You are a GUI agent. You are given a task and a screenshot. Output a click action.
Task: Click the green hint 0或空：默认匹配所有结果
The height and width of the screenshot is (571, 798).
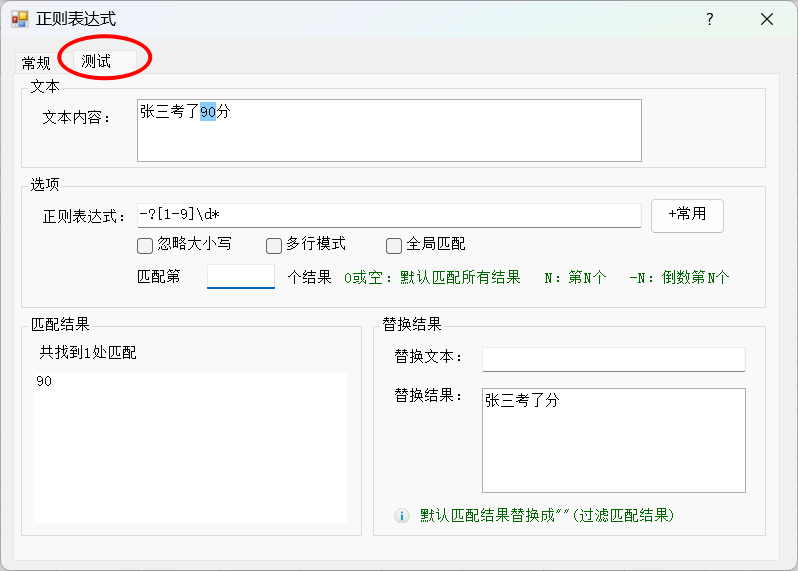432,277
